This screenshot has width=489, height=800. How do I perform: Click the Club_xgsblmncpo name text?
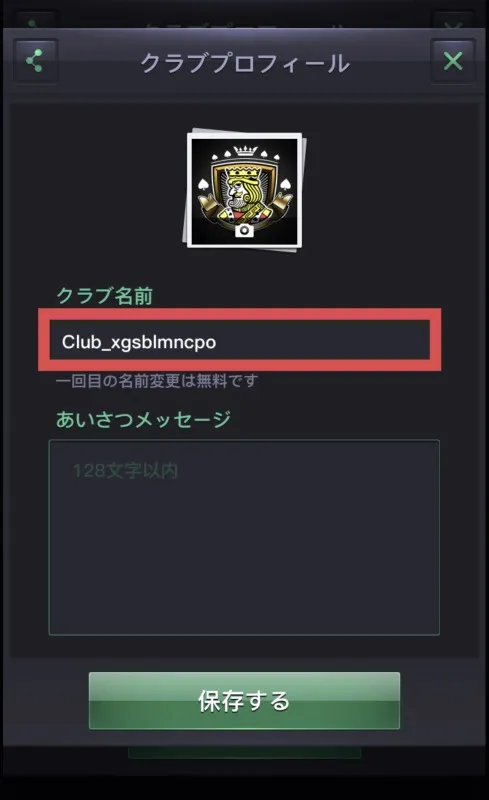pyautogui.click(x=139, y=342)
